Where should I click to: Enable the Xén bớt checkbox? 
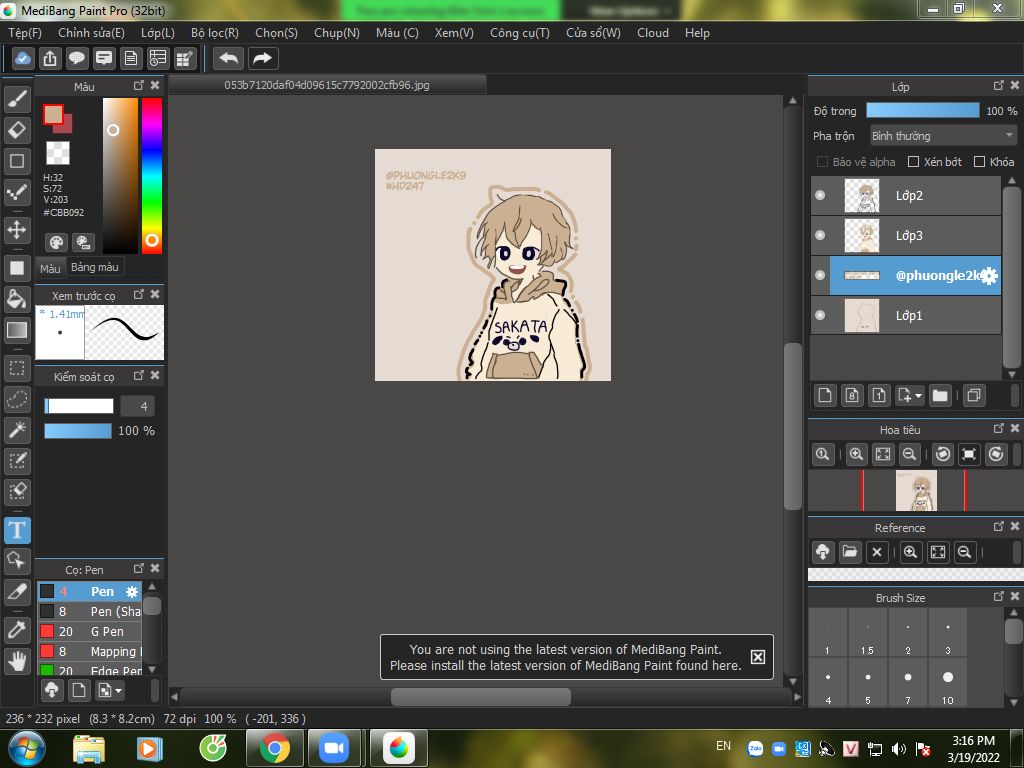click(914, 162)
